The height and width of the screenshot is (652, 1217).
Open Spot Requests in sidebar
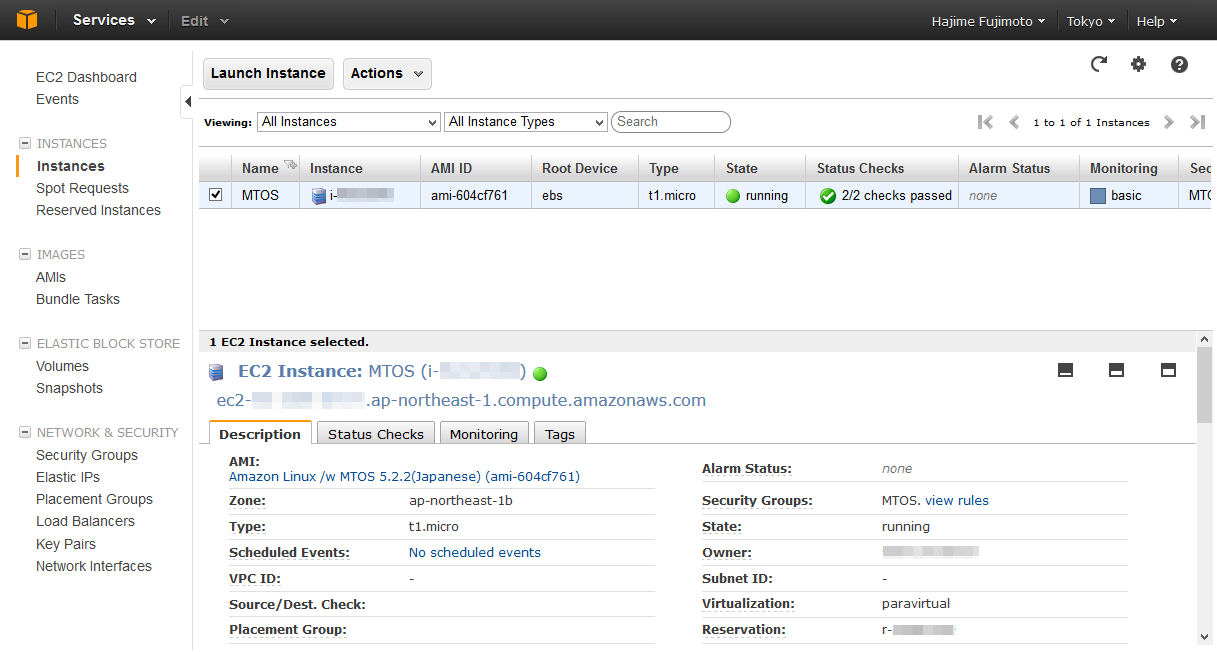coord(82,188)
